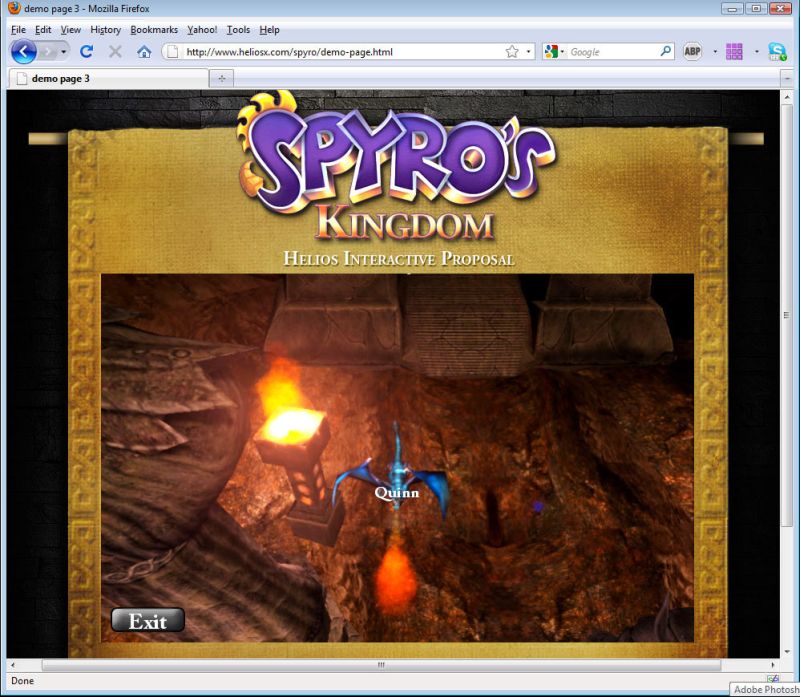Click the "Done" status bar text
800x697 pixels.
coord(22,681)
